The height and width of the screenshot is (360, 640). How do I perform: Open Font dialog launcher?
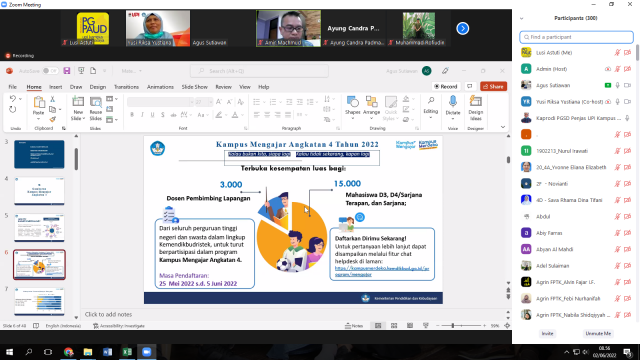point(246,128)
